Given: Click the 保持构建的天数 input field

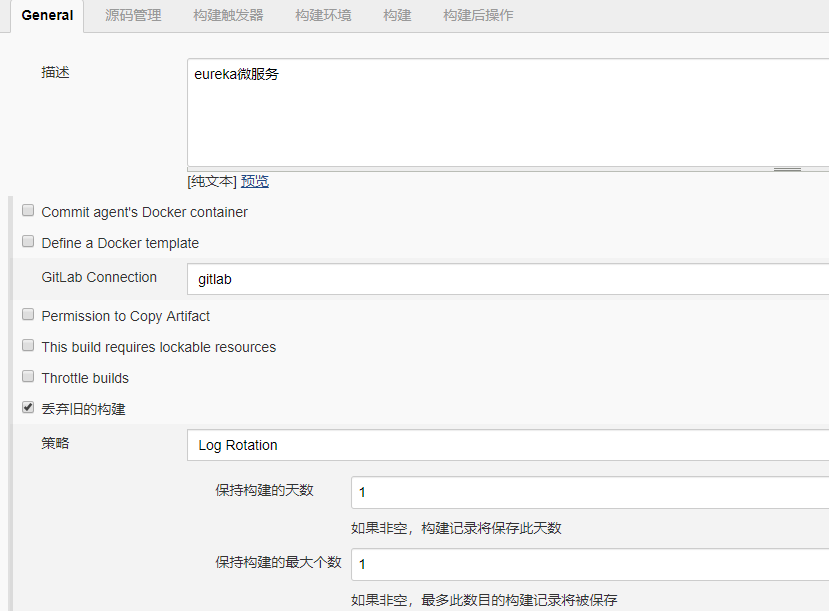Looking at the screenshot, I should click(590, 492).
